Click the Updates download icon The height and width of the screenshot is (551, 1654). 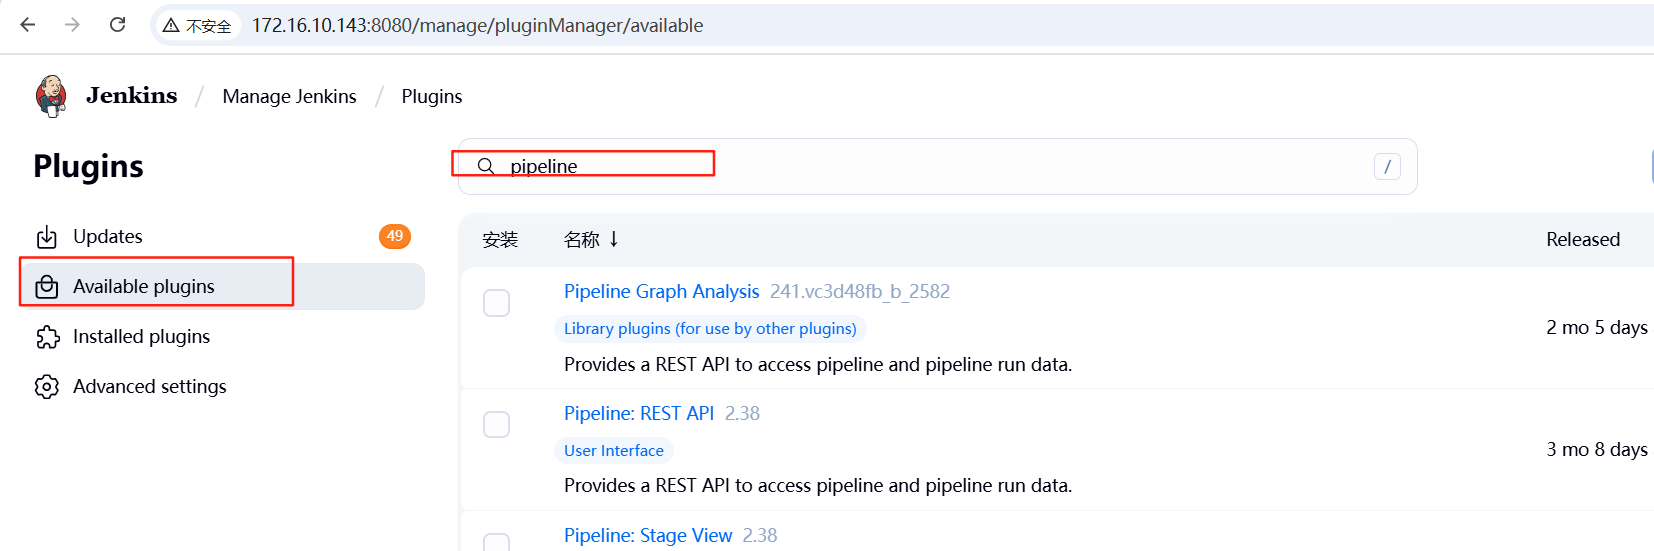pos(47,237)
